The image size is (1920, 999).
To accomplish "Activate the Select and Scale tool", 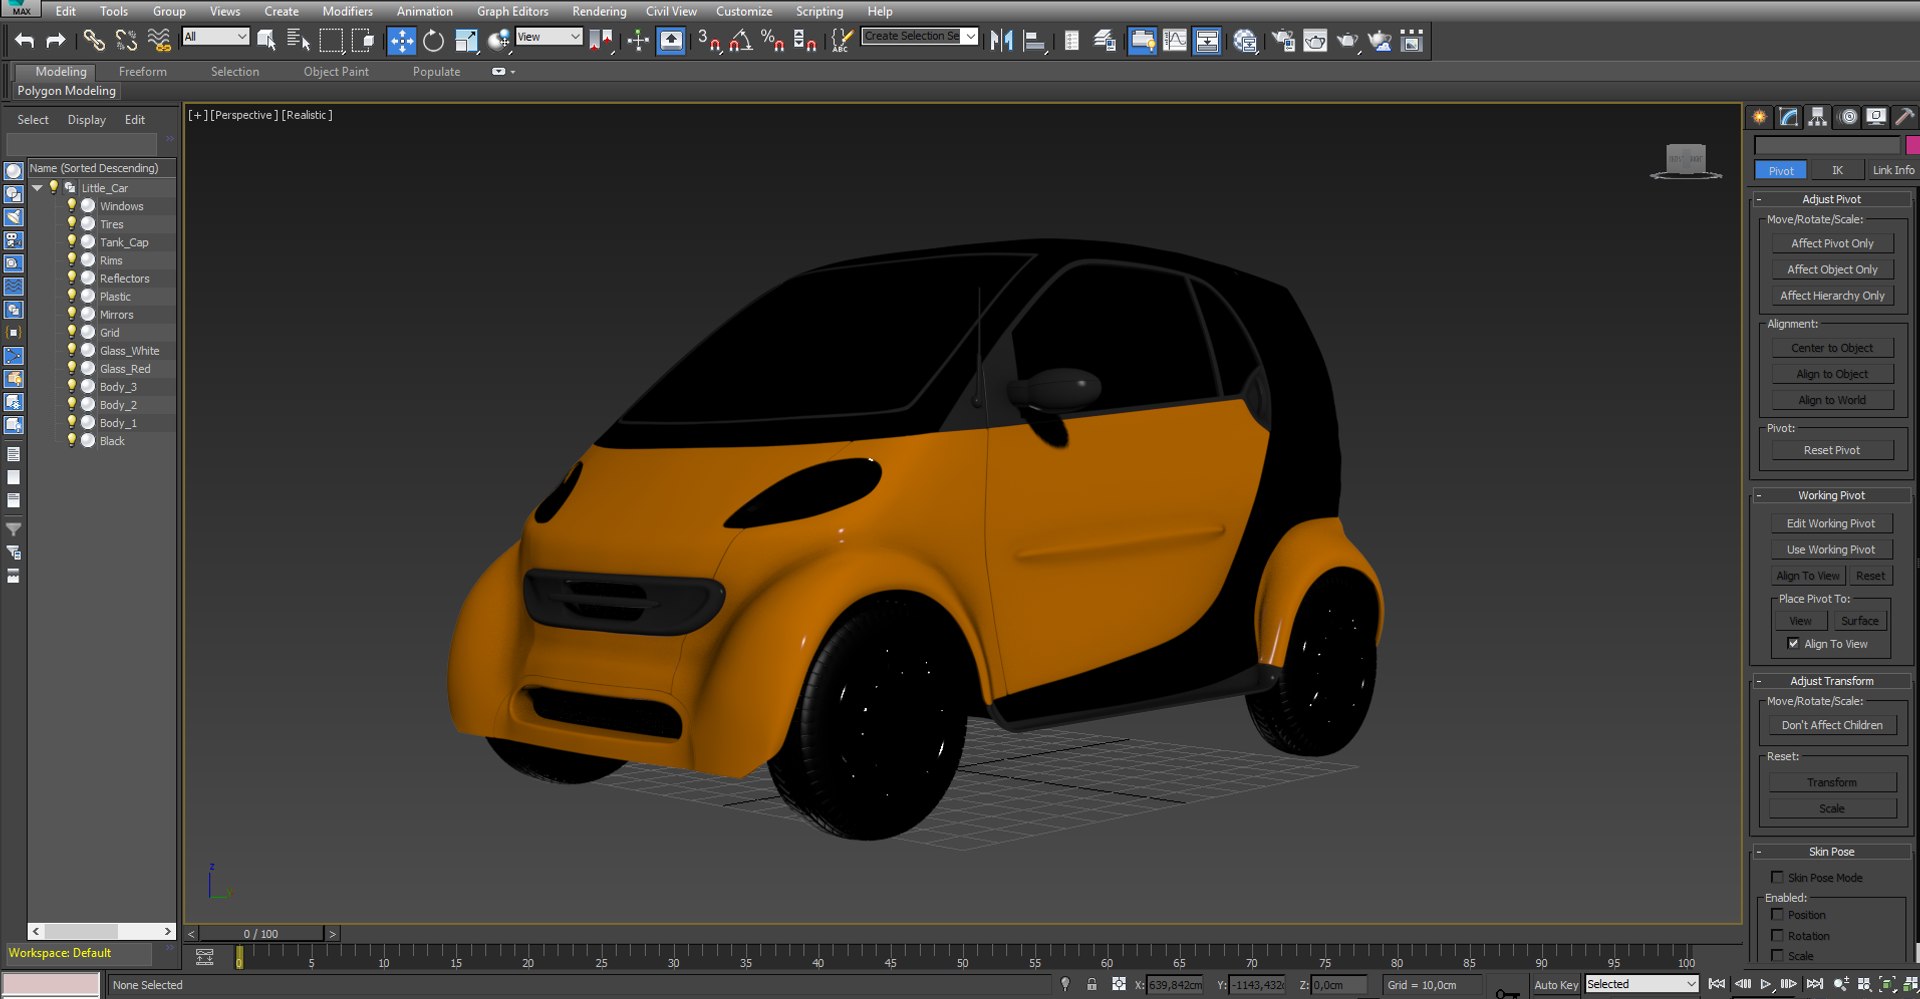I will (x=466, y=40).
